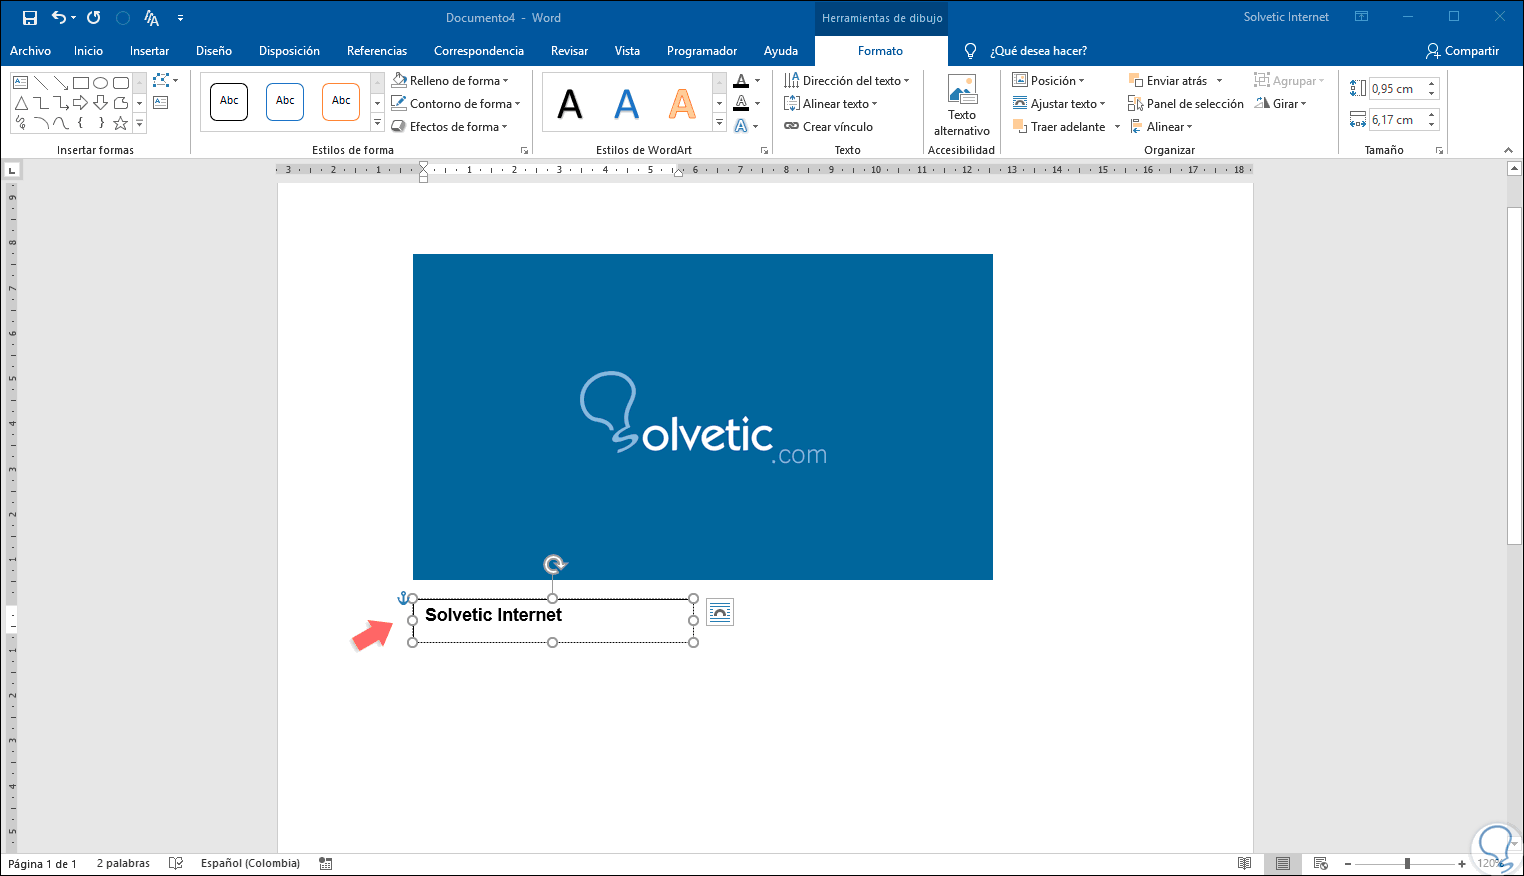Undo the last action
Screen dimensions: 1524x876
(60, 18)
